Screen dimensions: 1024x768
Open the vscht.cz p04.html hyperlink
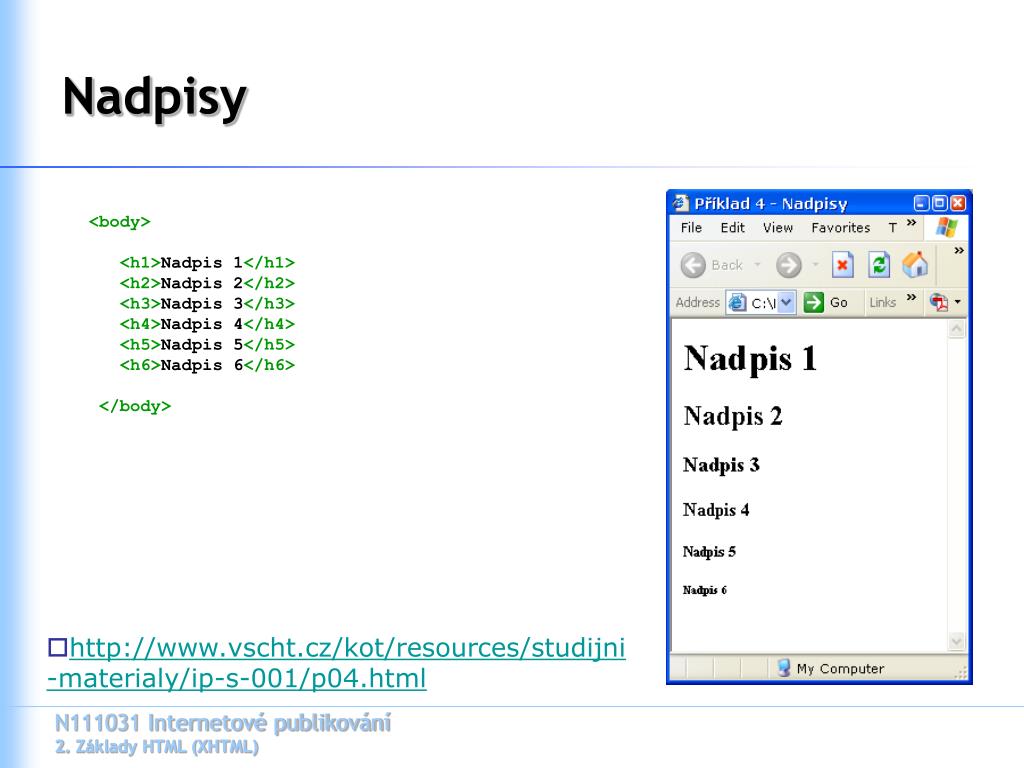coord(336,663)
